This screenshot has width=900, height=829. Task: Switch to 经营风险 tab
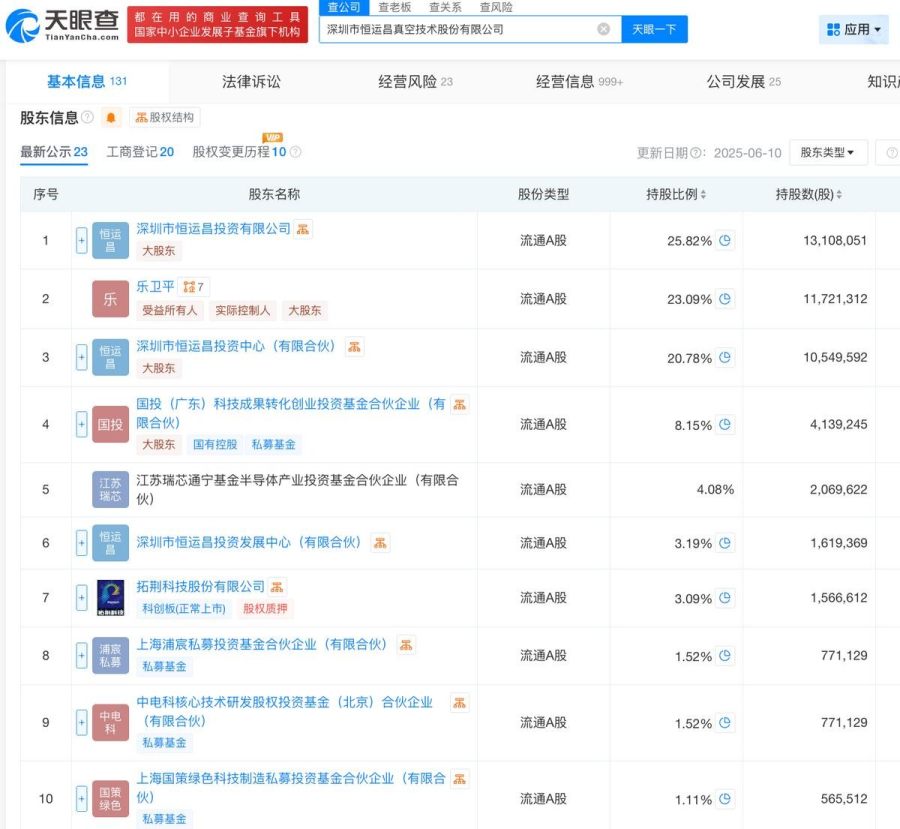click(x=415, y=82)
